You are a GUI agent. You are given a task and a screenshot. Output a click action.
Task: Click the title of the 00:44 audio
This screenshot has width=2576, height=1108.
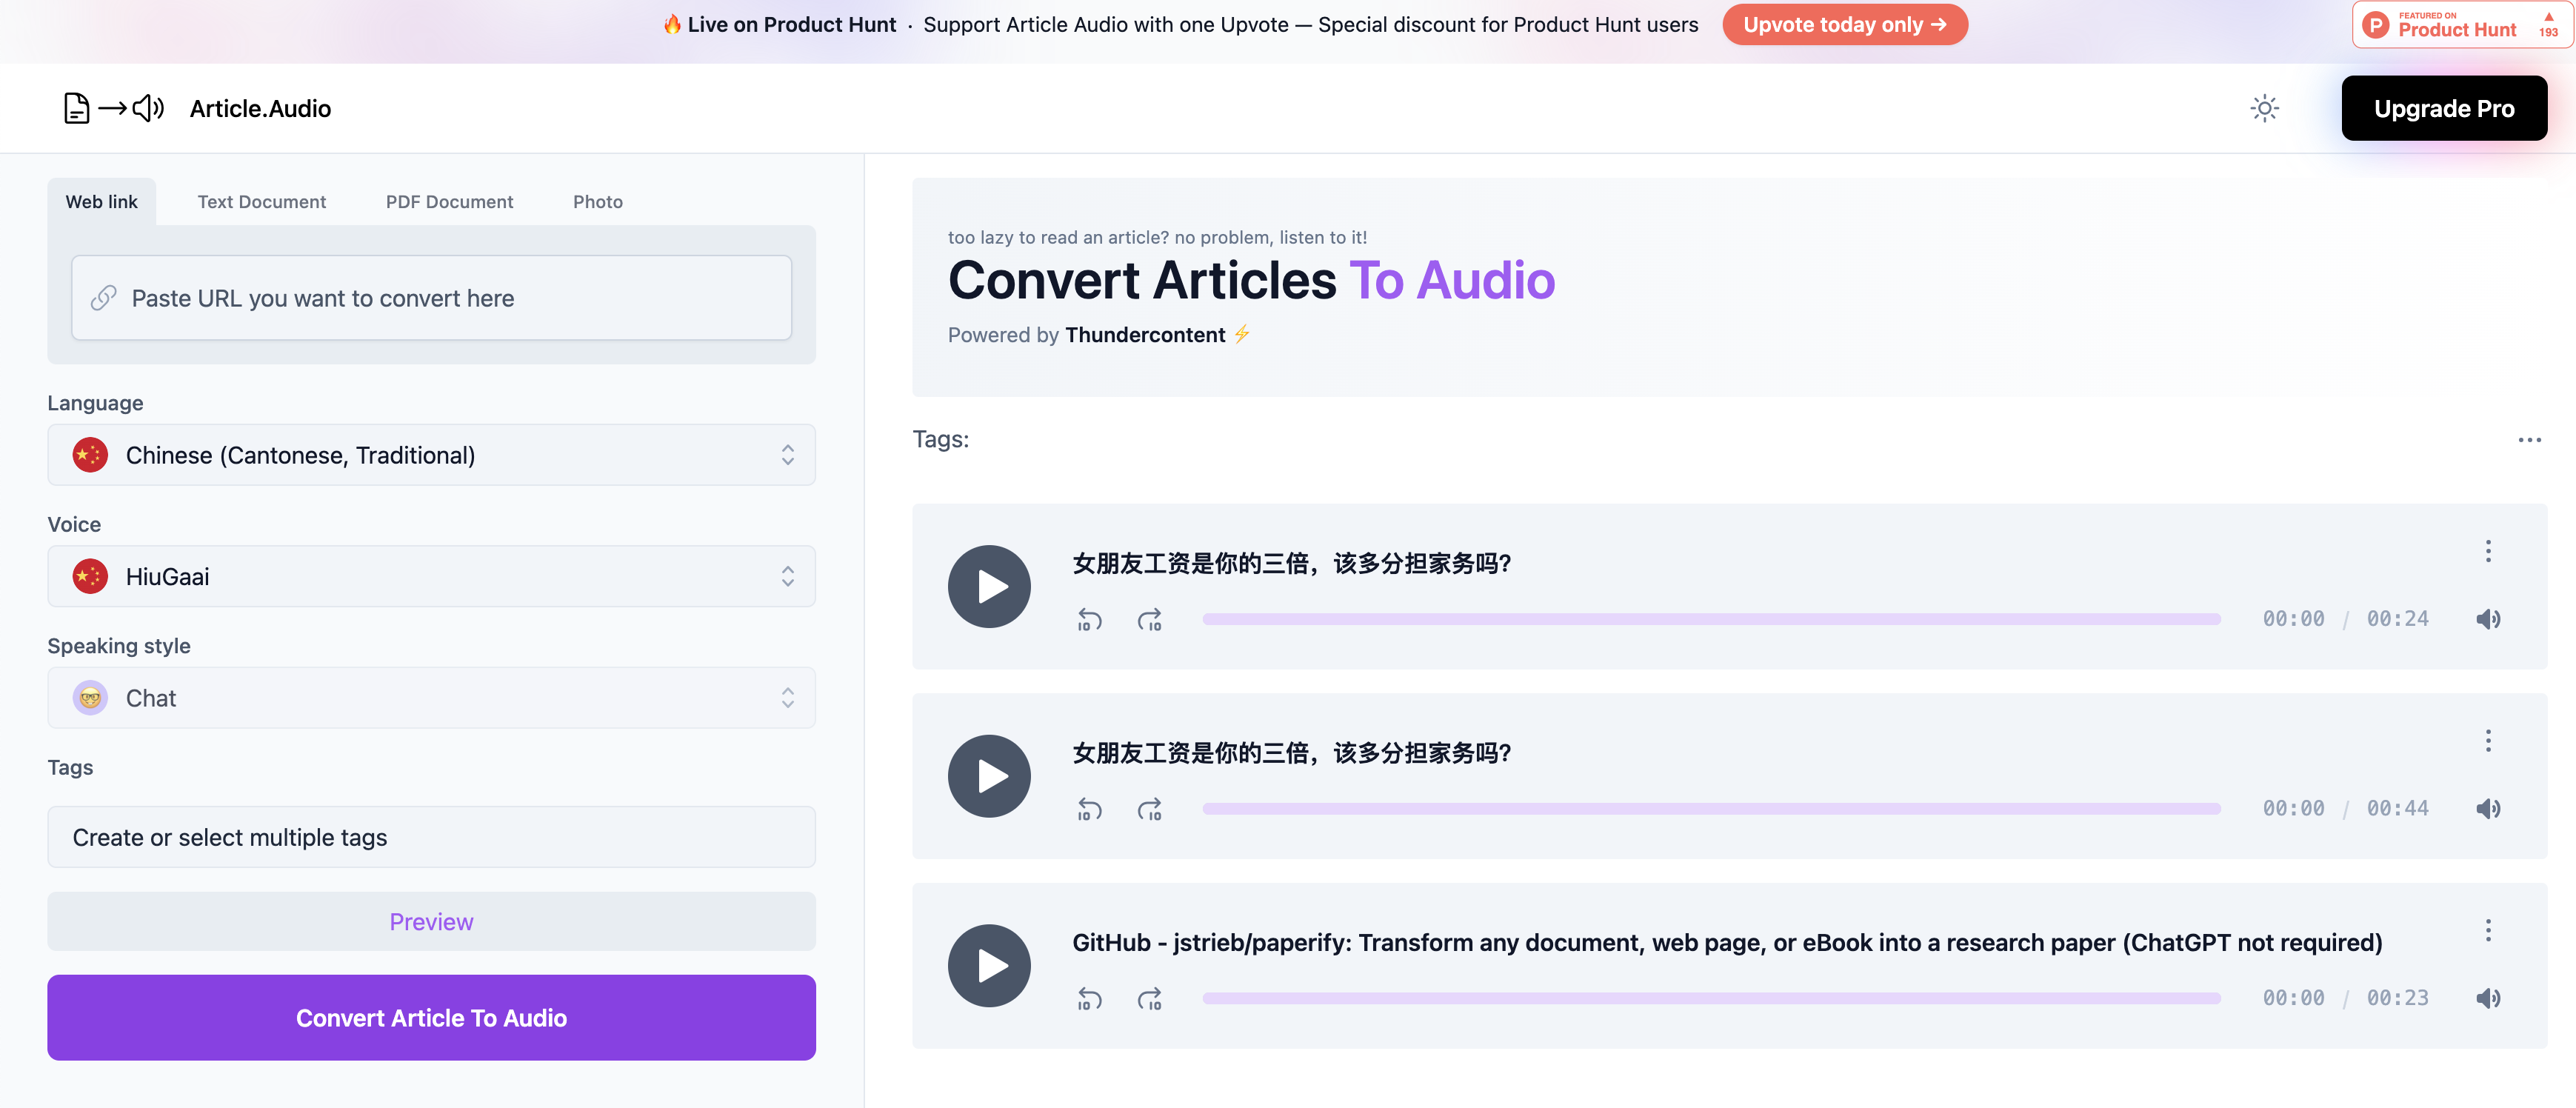tap(1291, 754)
